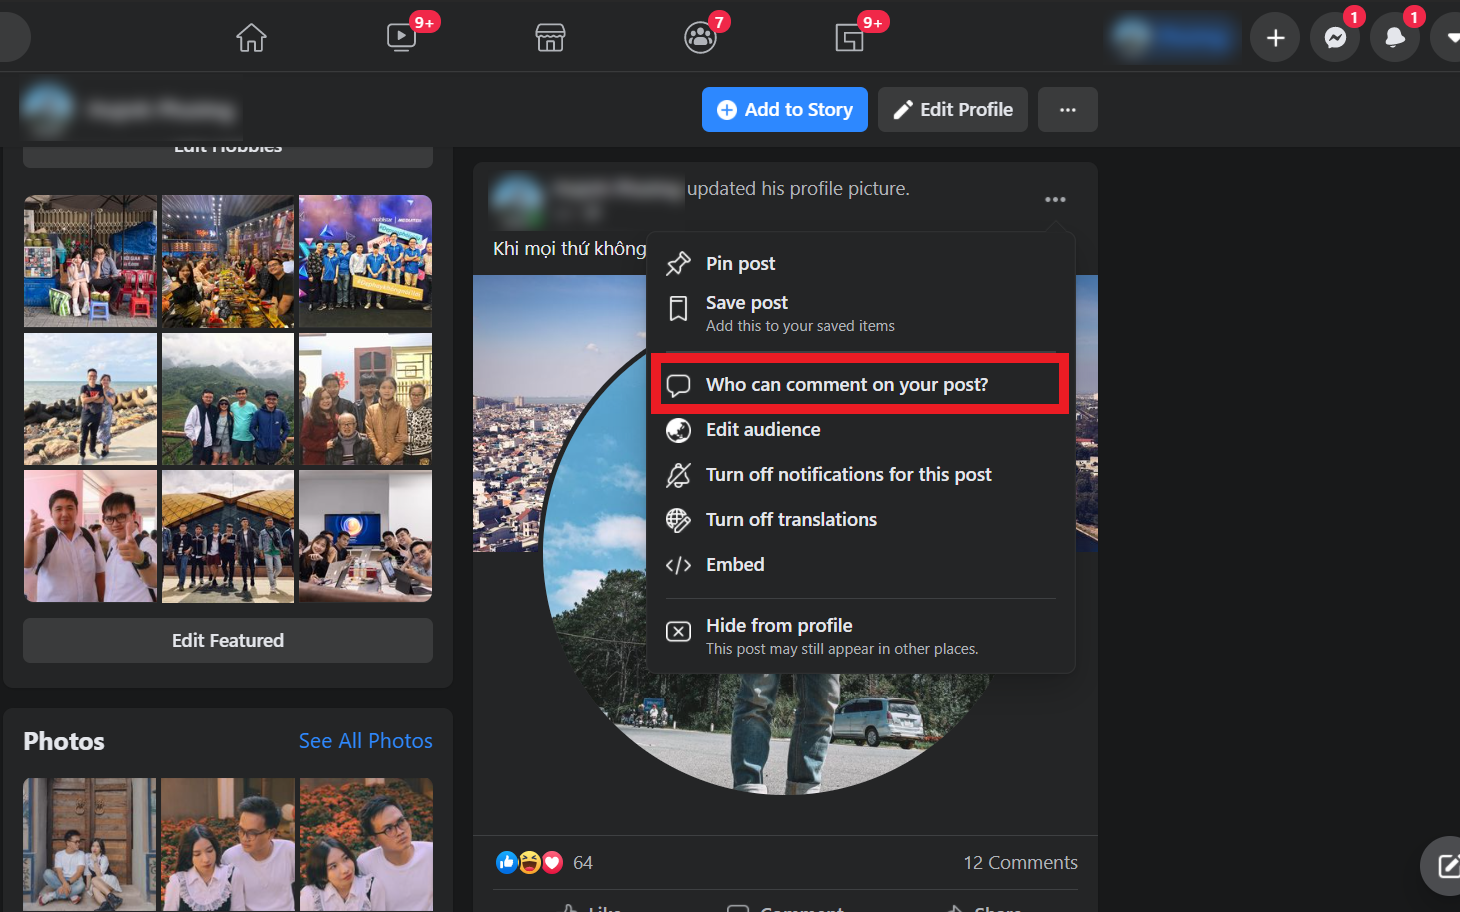Open the notifications bell
1460x912 pixels.
1394,38
